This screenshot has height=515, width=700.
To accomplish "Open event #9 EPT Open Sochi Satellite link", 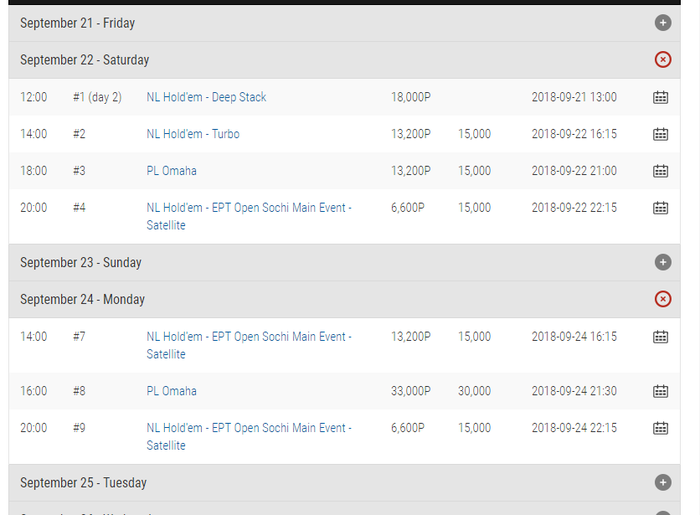I will 248,428.
